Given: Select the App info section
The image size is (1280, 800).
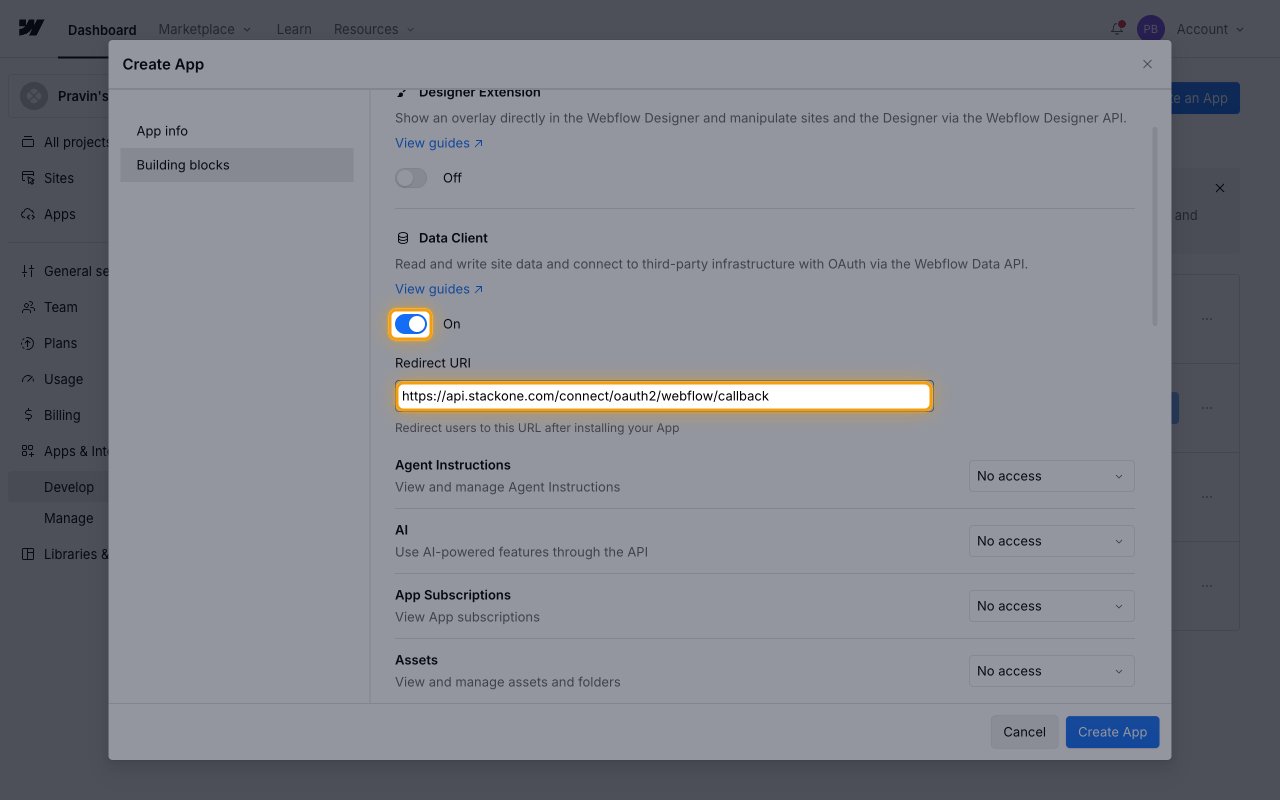Looking at the screenshot, I should point(237,131).
